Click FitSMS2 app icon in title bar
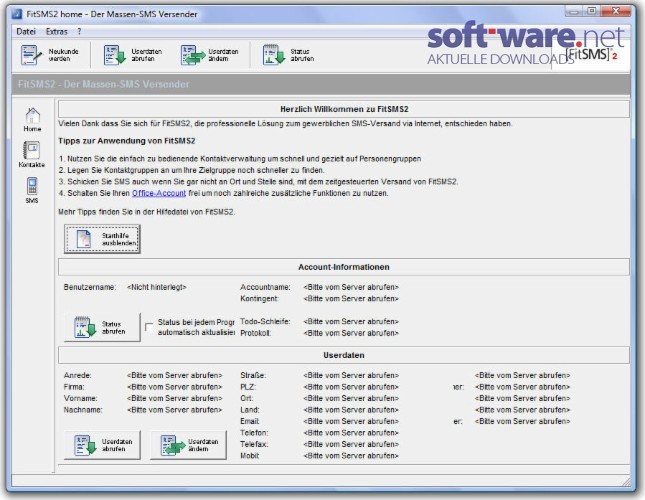 coord(17,14)
